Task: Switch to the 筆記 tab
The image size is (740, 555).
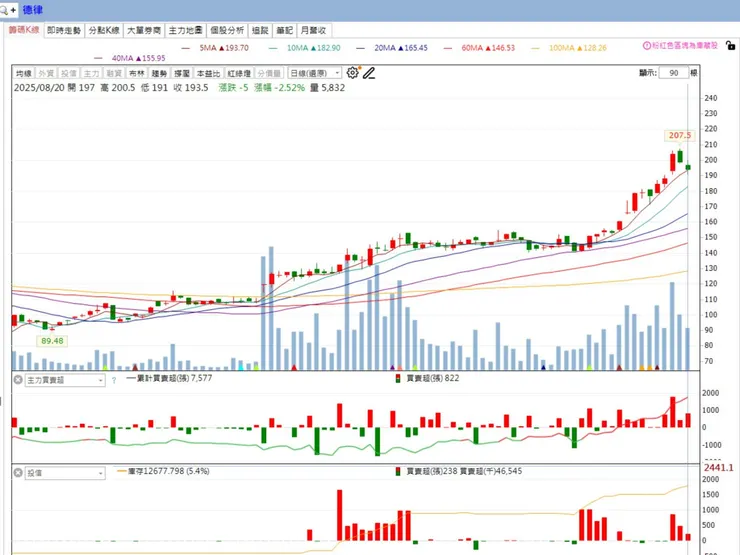Action: tap(285, 30)
